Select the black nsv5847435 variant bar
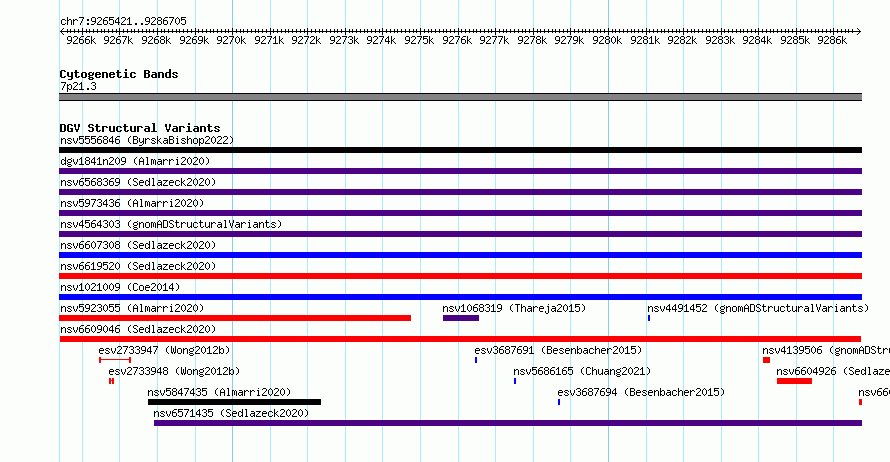The width and height of the screenshot is (890, 462). pyautogui.click(x=234, y=402)
